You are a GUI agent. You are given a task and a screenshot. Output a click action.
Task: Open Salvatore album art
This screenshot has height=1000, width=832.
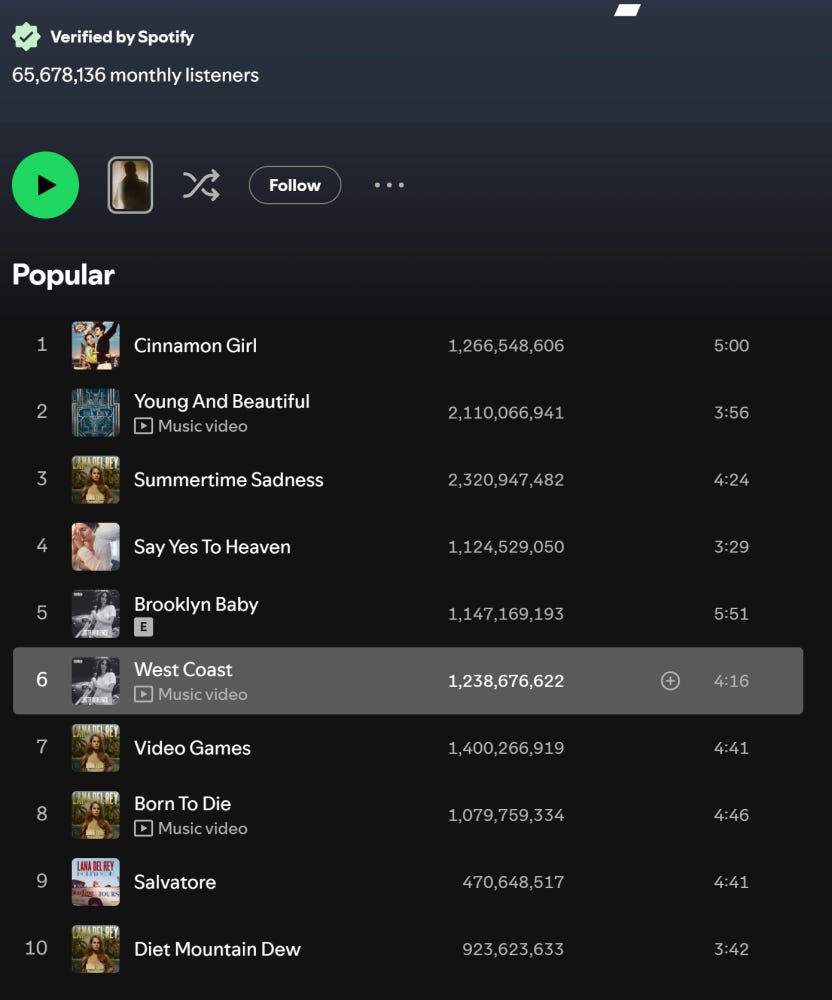pyautogui.click(x=96, y=882)
